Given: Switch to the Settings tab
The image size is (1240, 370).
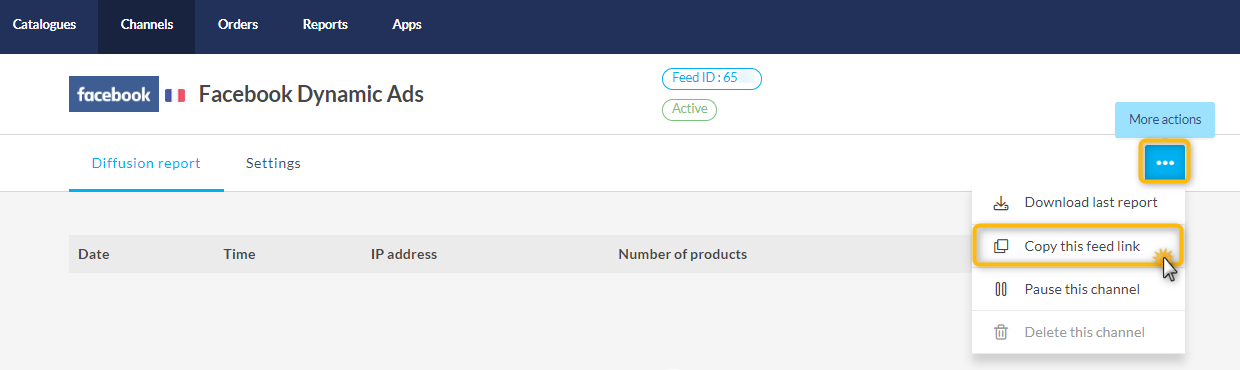Looking at the screenshot, I should [273, 163].
